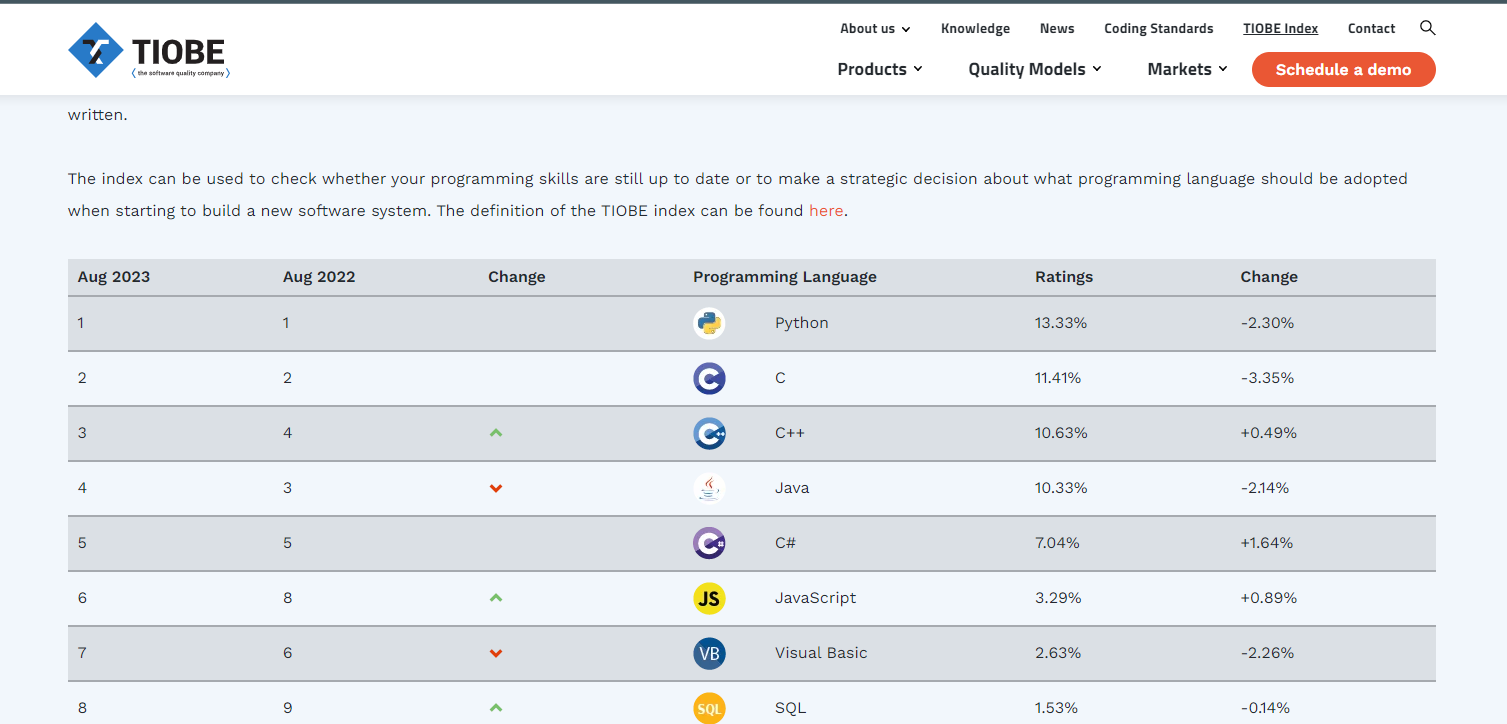The image size is (1507, 724).
Task: Click the Ratings column header
Action: point(1064,277)
